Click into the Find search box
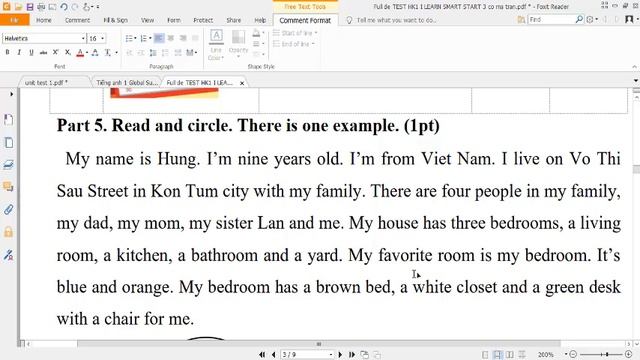The width and height of the screenshot is (640, 360). tap(551, 20)
